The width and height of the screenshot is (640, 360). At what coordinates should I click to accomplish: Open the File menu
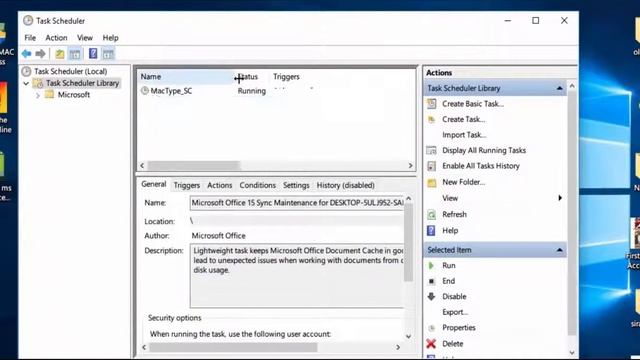tap(30, 38)
